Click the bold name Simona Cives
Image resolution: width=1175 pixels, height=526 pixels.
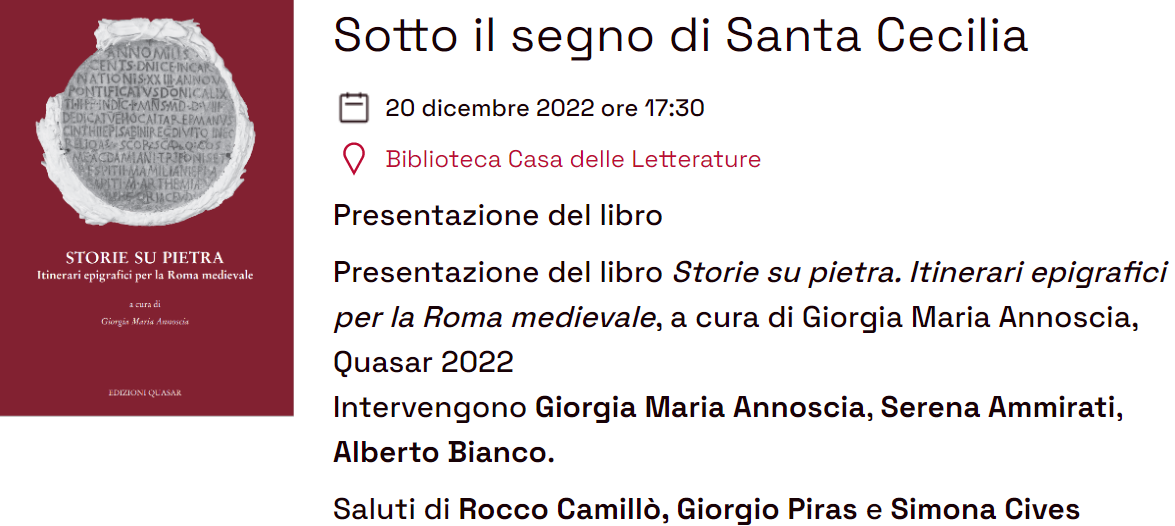pyautogui.click(x=985, y=510)
